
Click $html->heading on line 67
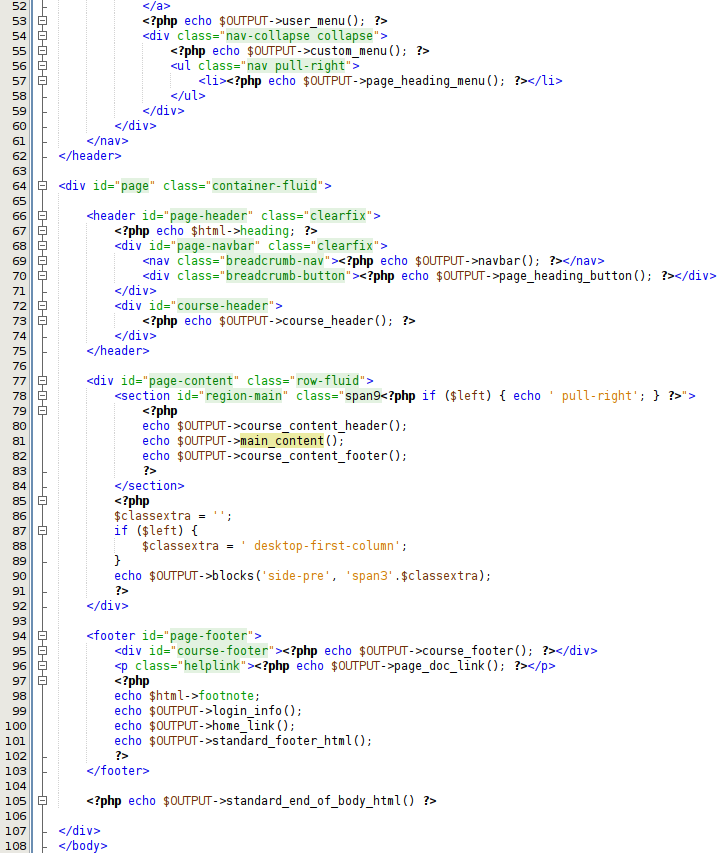point(240,231)
